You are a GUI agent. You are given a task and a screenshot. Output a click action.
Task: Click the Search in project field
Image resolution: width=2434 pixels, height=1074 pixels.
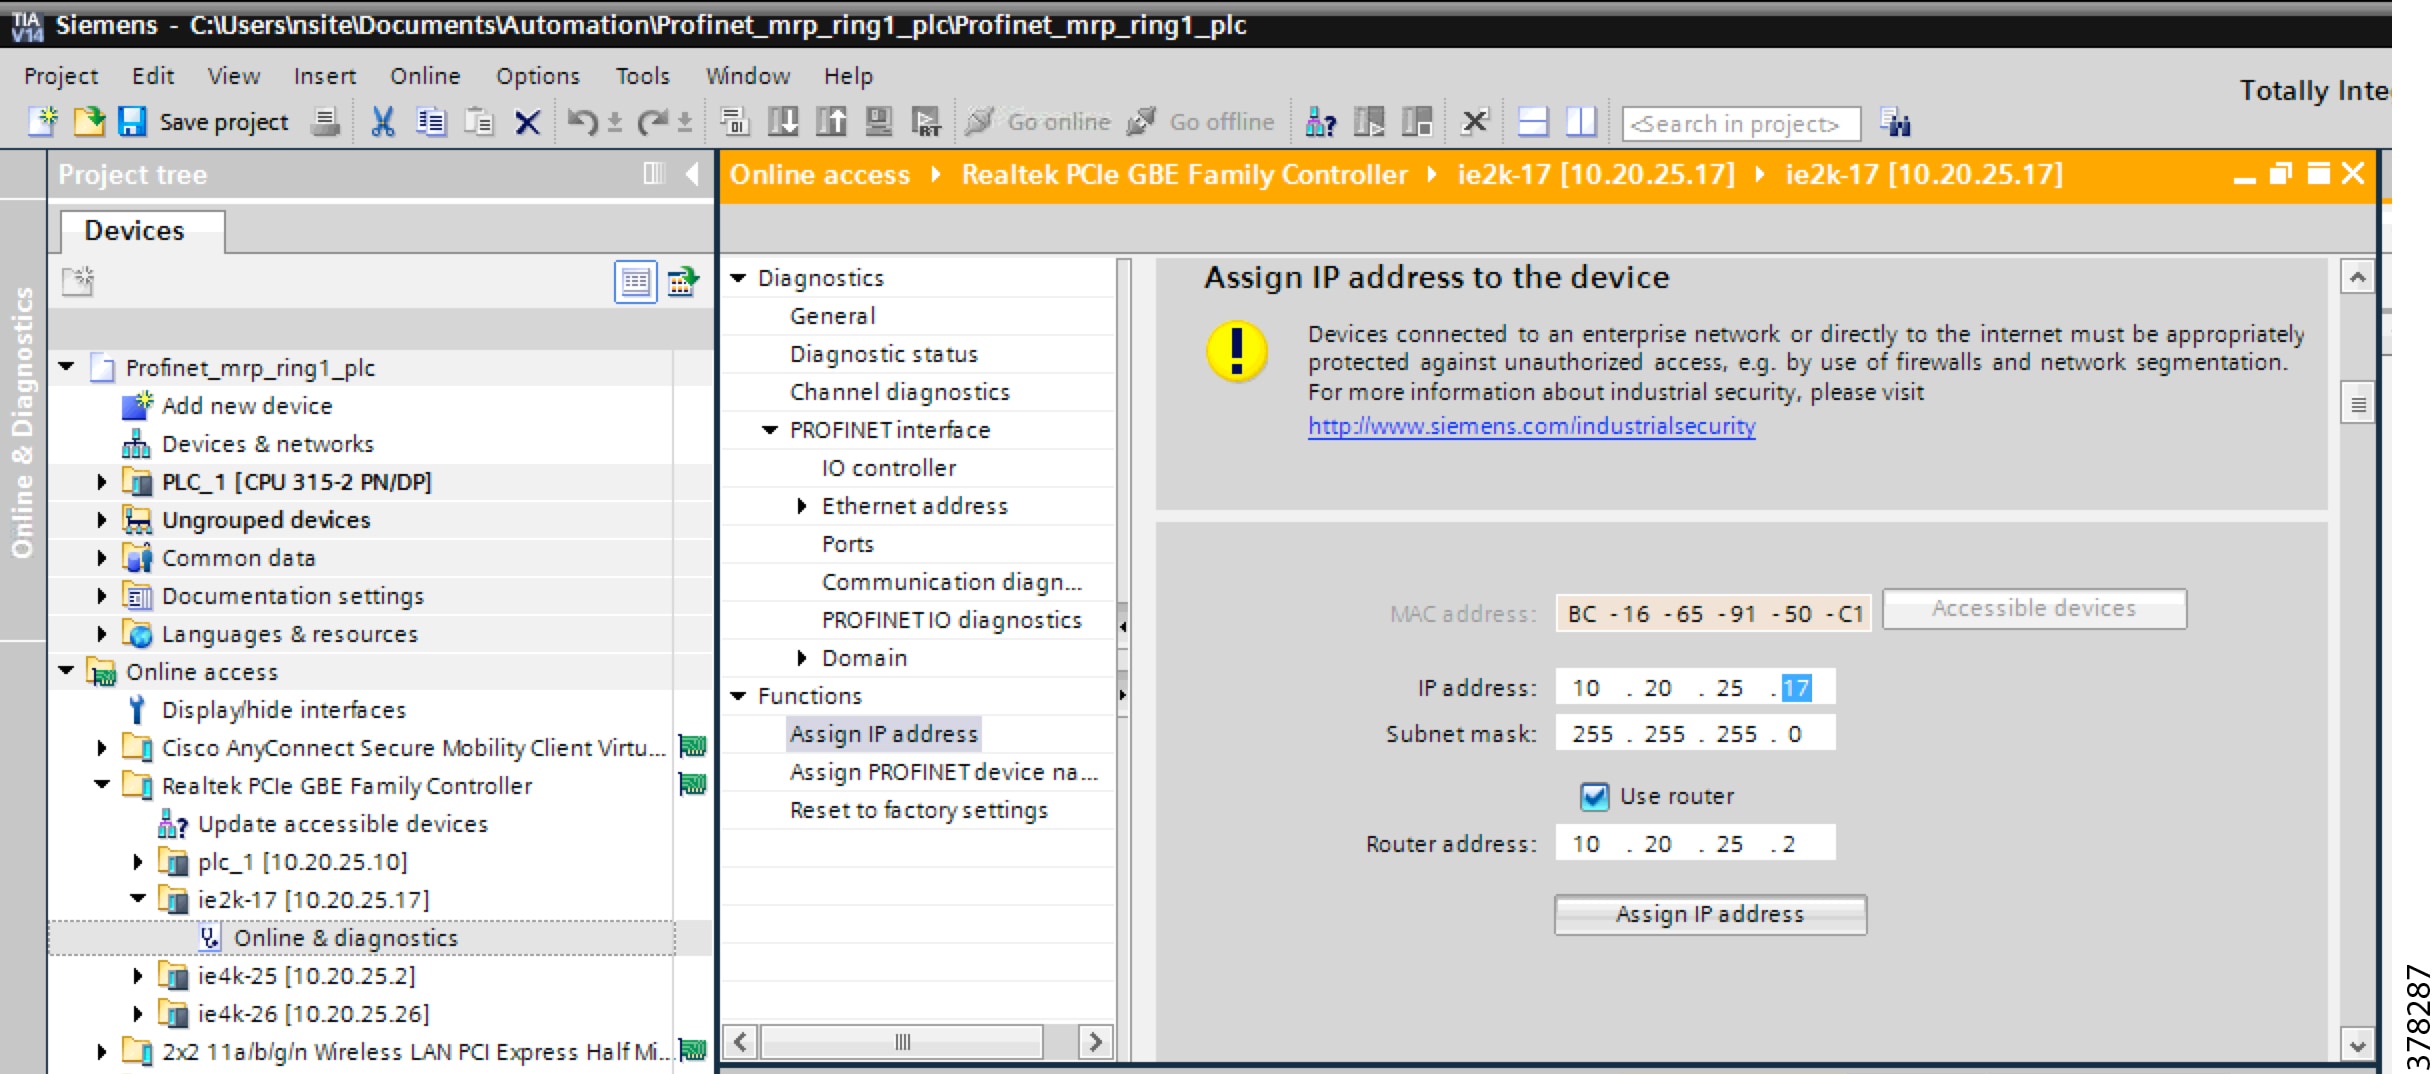(x=1741, y=124)
